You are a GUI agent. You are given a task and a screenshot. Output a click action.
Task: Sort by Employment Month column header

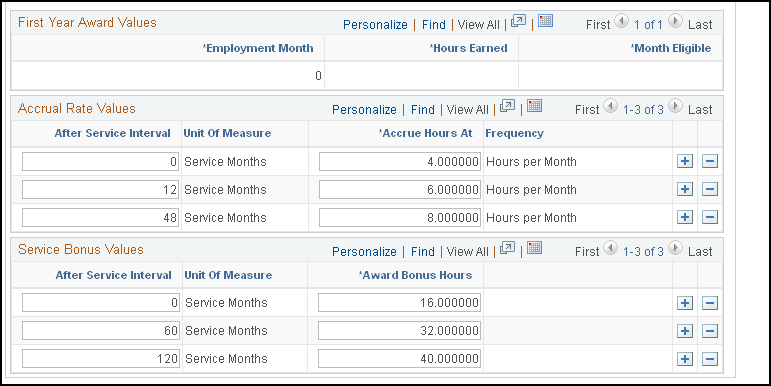[x=258, y=48]
